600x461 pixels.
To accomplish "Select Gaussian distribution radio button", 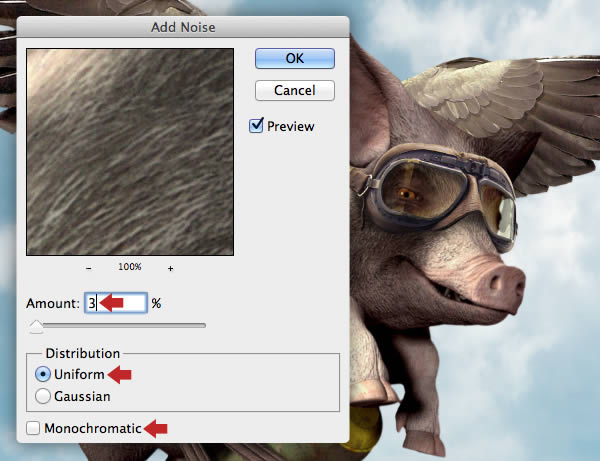I will [x=42, y=396].
